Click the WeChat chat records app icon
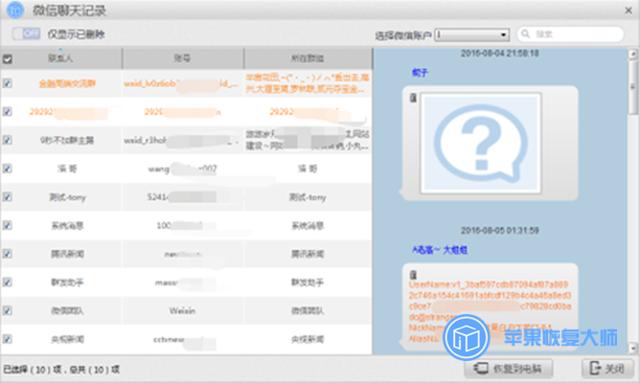Image resolution: width=640 pixels, height=383 pixels. point(16,10)
